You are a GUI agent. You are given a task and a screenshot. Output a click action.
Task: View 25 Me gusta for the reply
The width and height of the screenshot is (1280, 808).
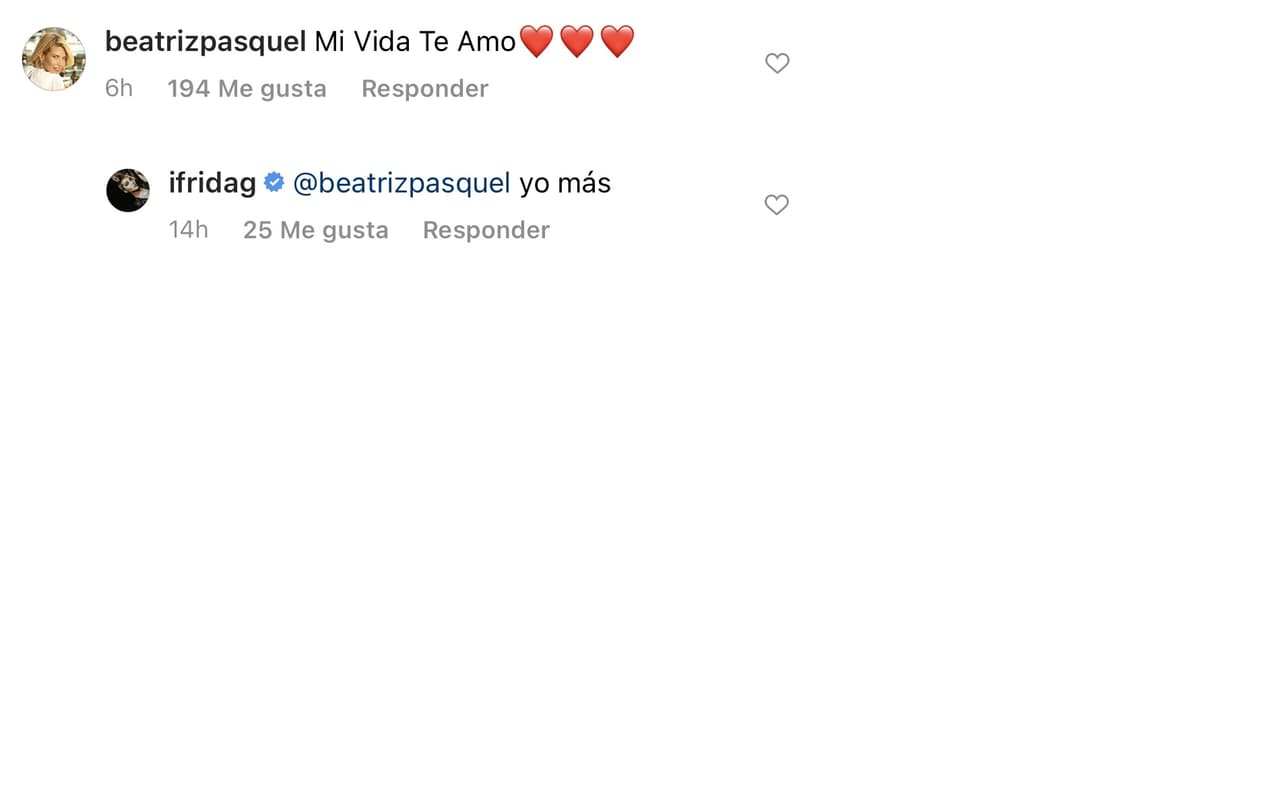point(315,230)
